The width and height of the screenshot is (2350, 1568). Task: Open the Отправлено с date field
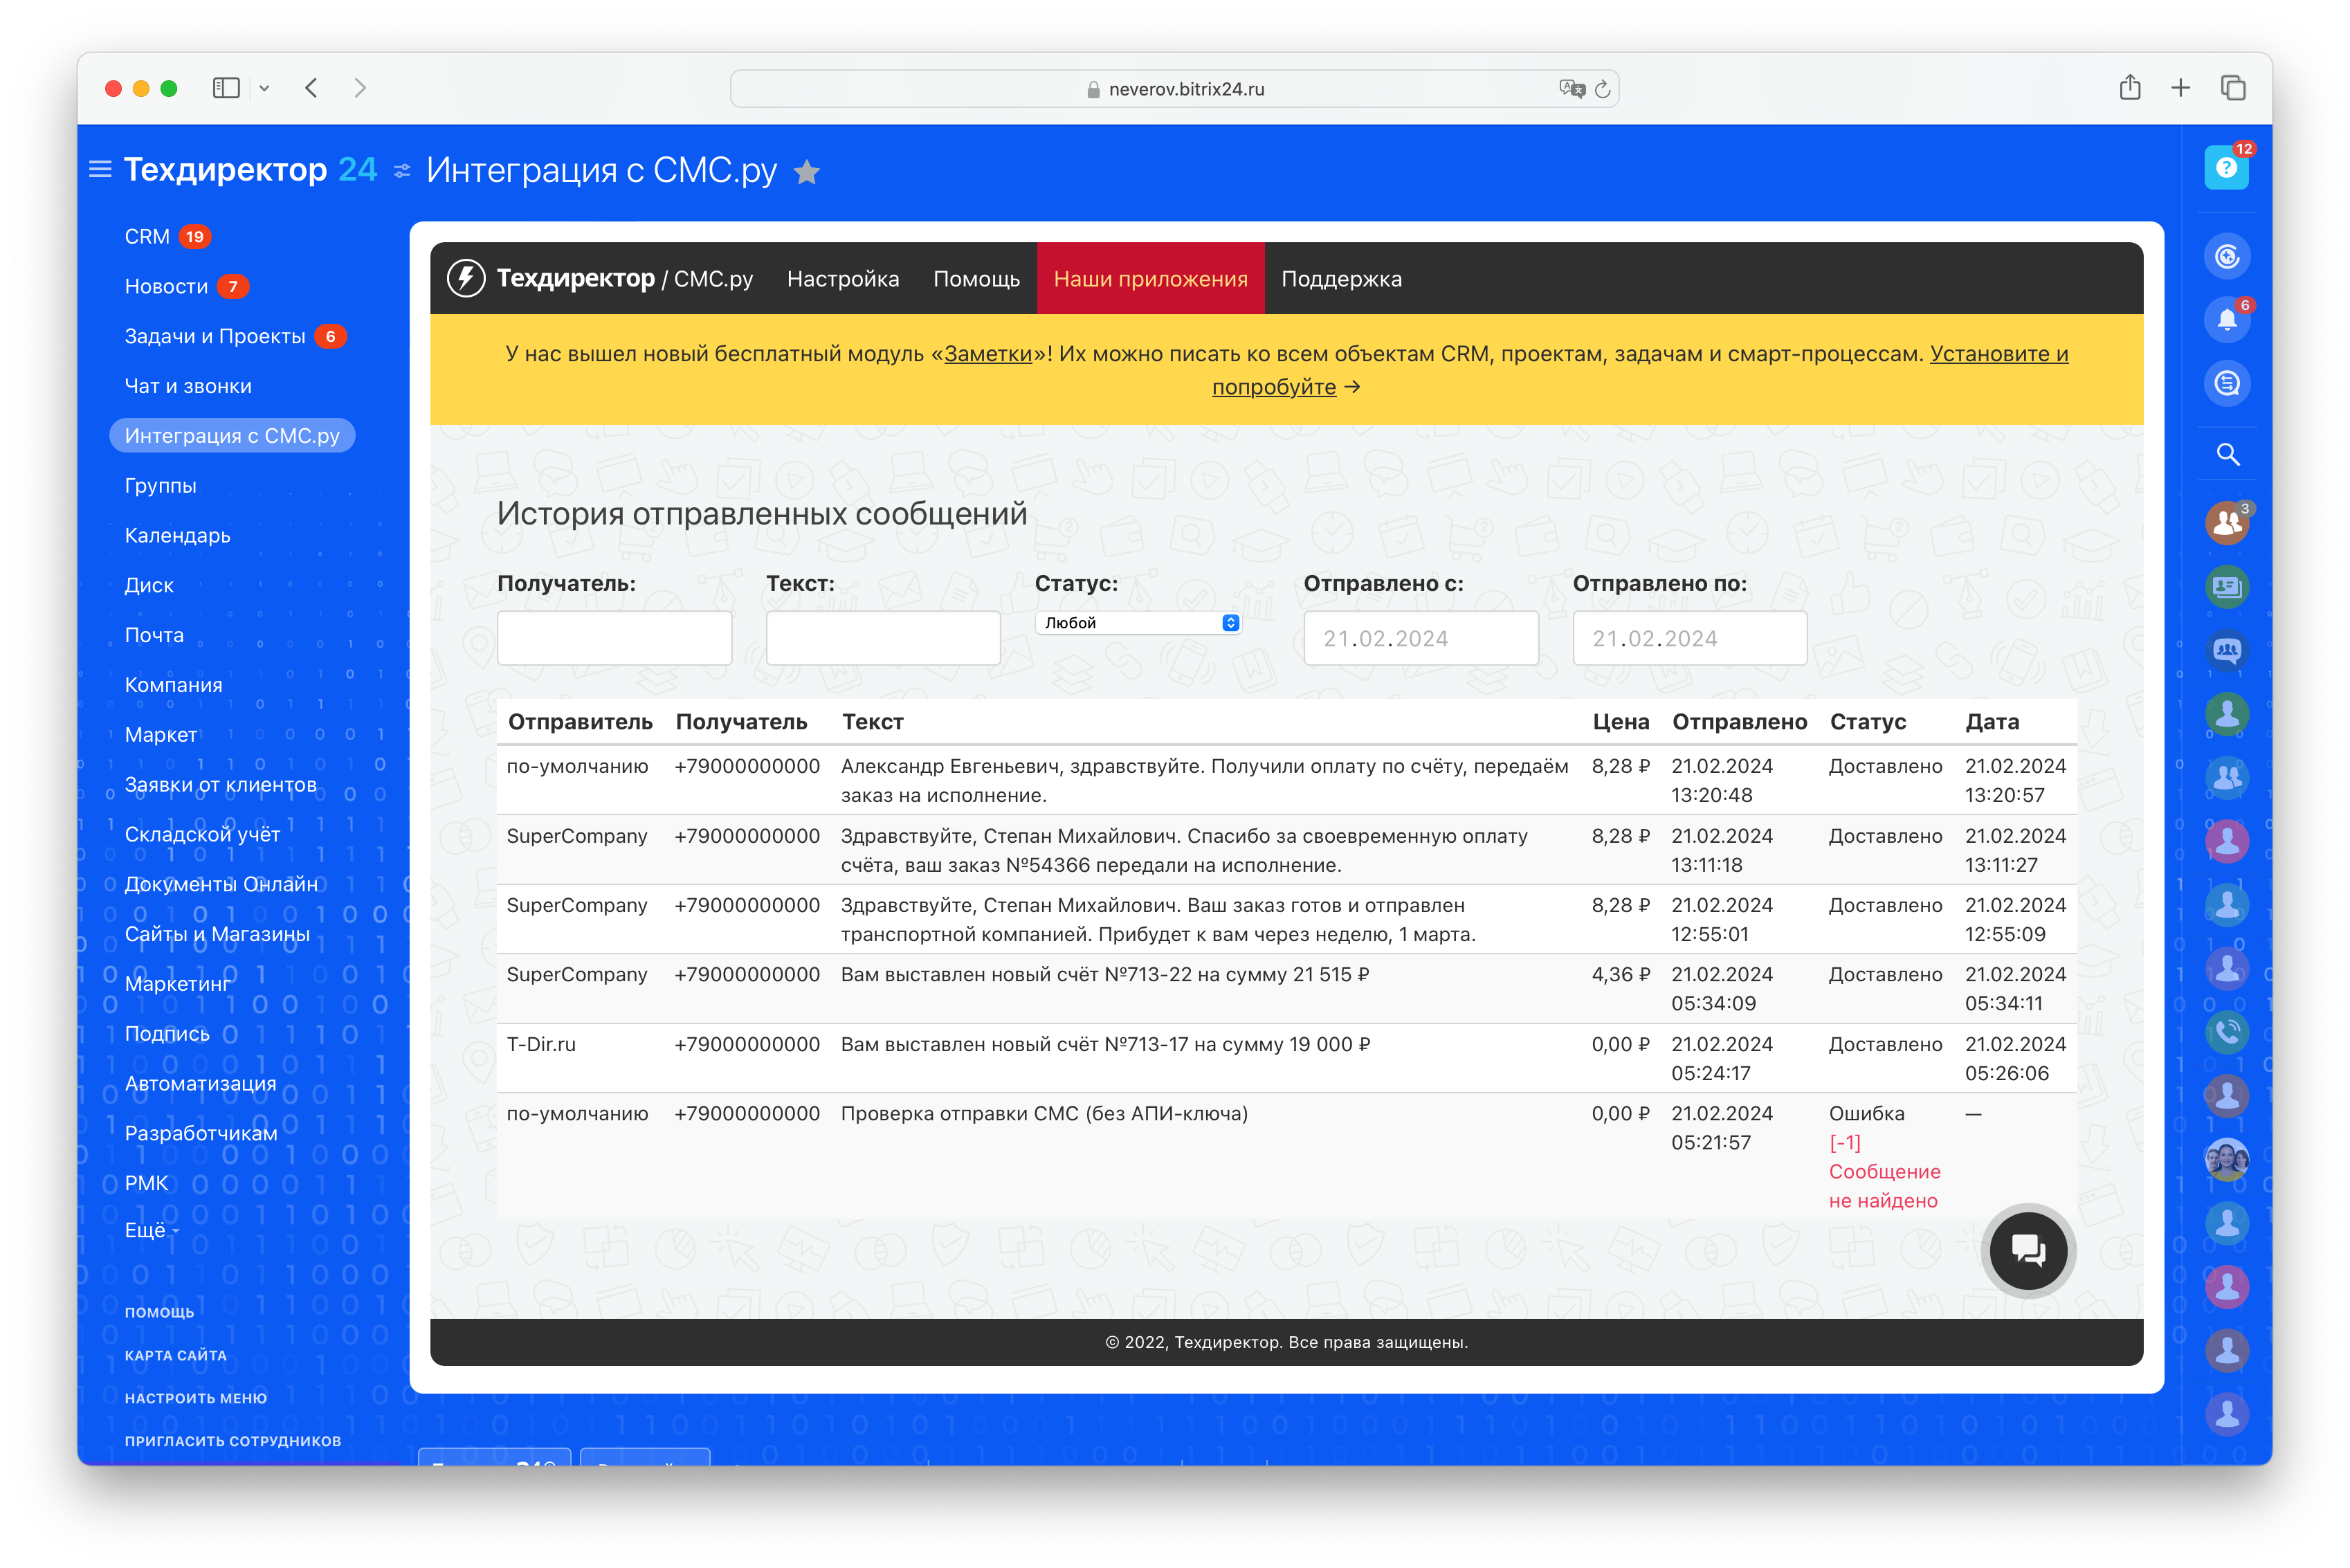coord(1420,638)
